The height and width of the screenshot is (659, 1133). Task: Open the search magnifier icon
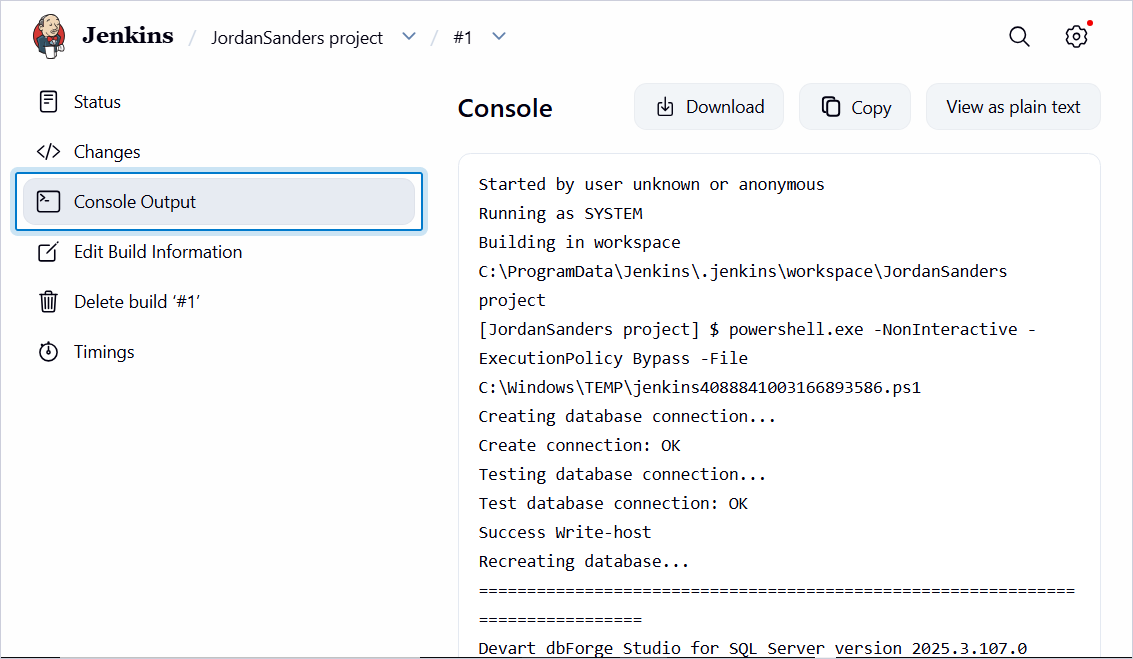pos(1020,36)
